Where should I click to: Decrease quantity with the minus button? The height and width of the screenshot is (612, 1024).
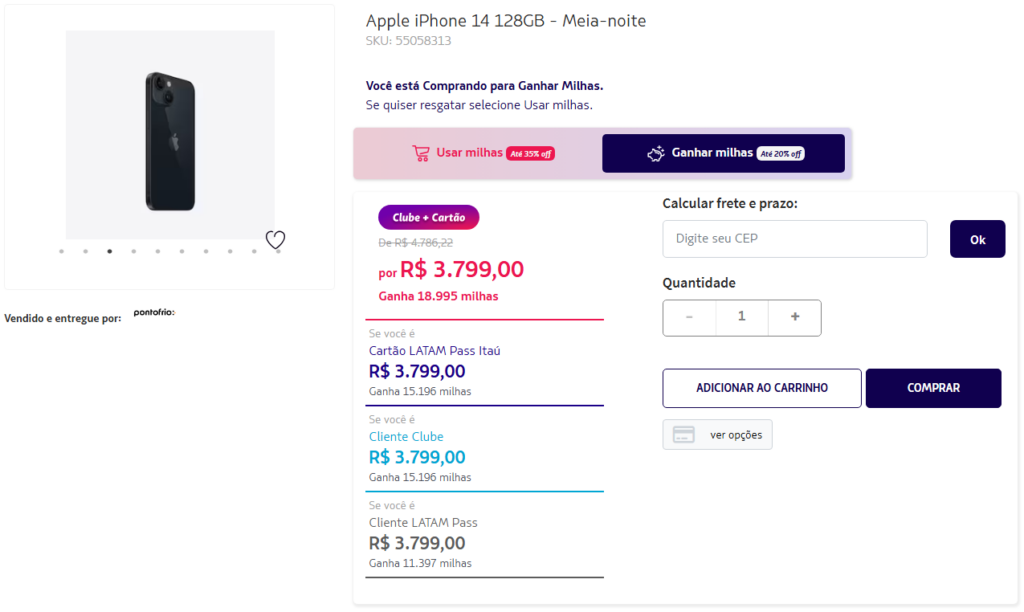[x=689, y=317]
